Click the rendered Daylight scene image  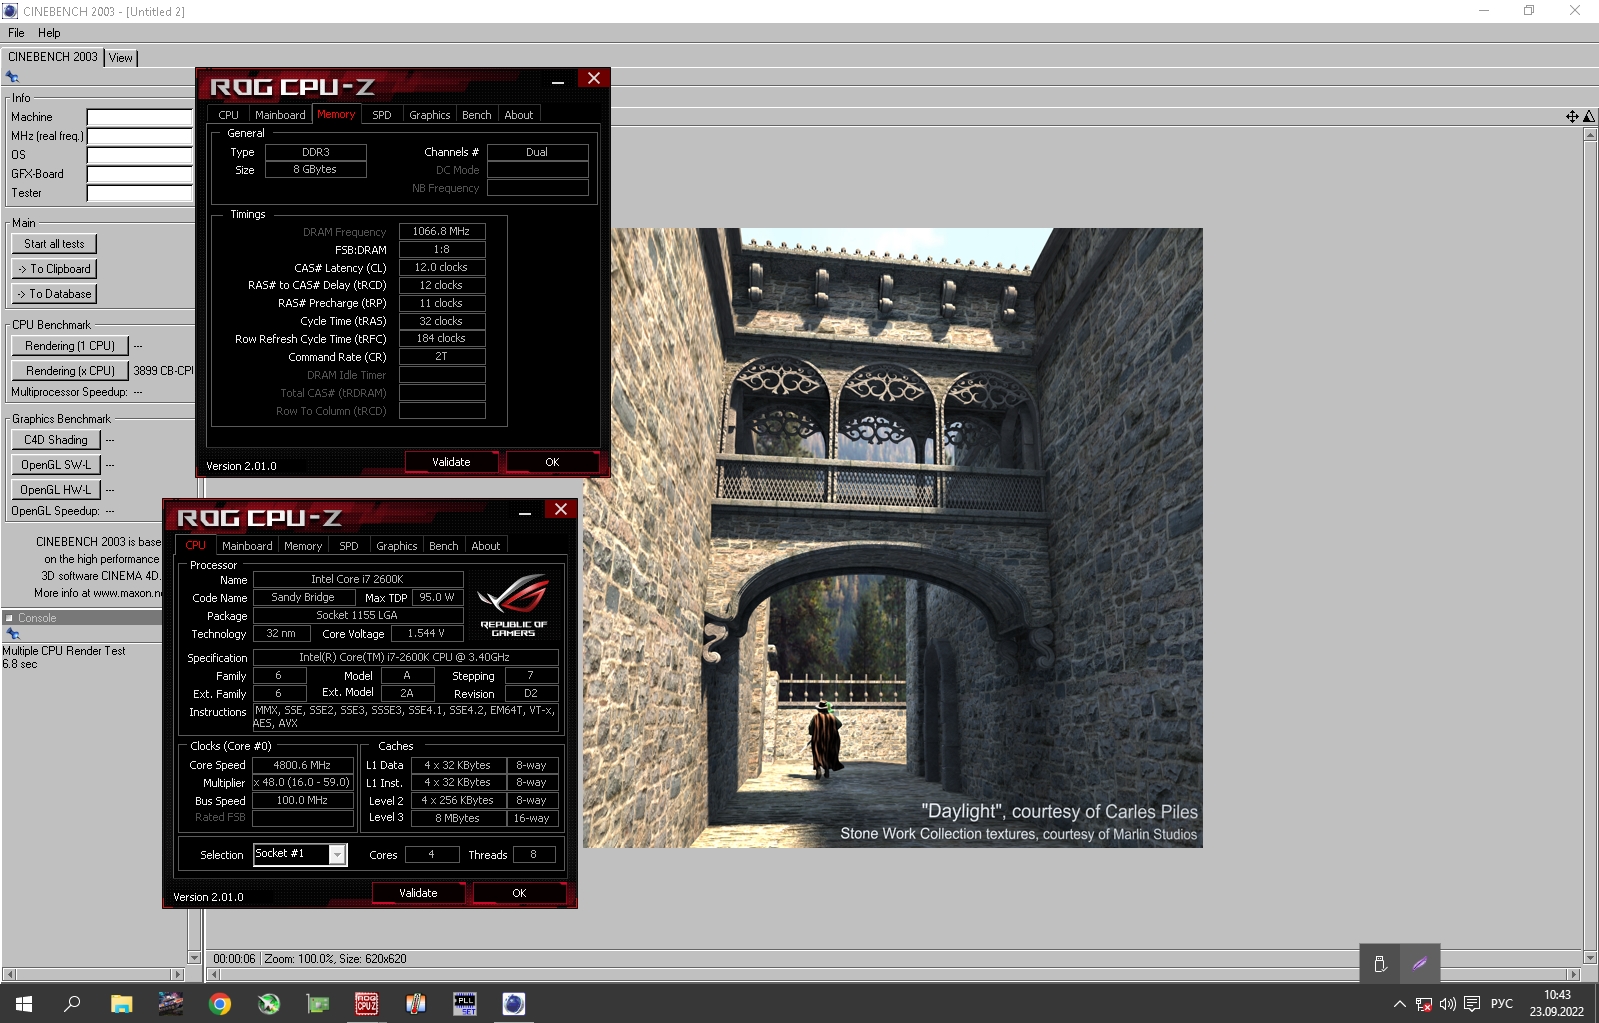coord(893,538)
